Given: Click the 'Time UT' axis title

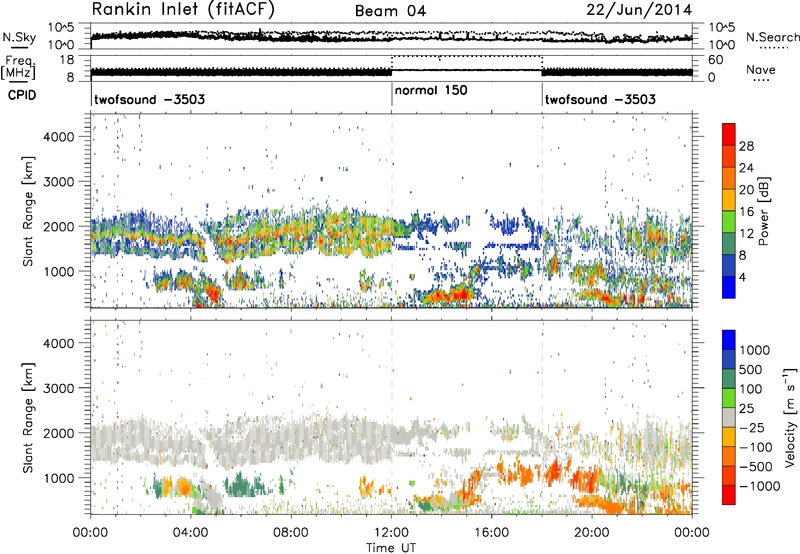Looking at the screenshot, I should click(391, 548).
